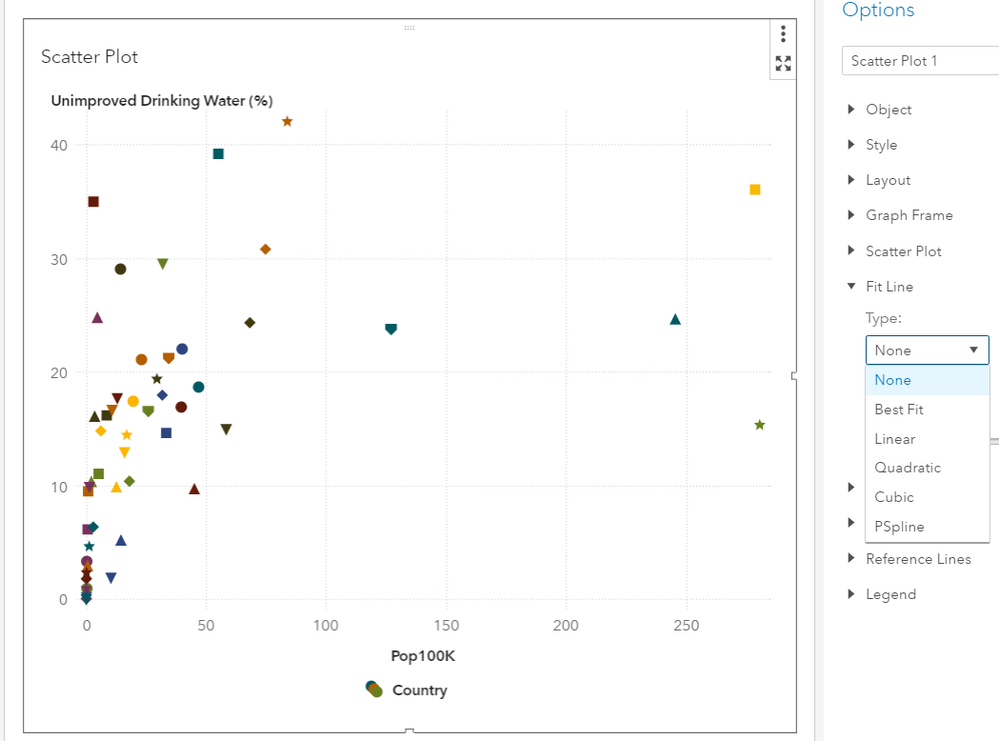
Task: Expand the Style options section
Action: [852, 145]
